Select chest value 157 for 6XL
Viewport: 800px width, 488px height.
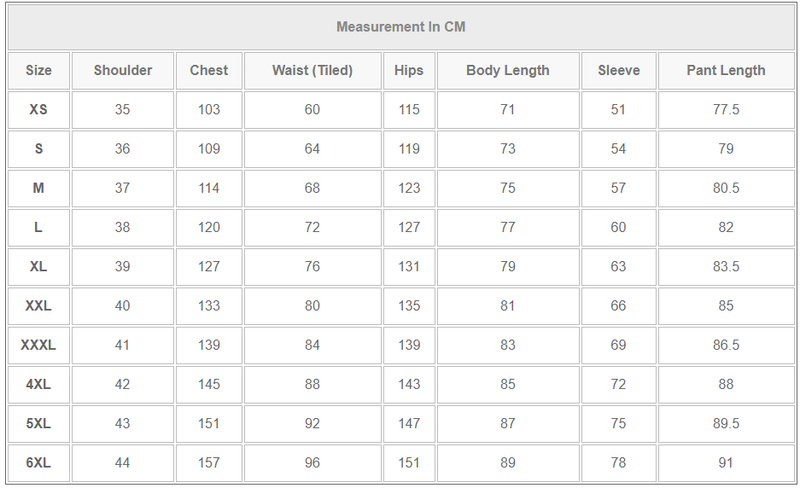coord(209,463)
